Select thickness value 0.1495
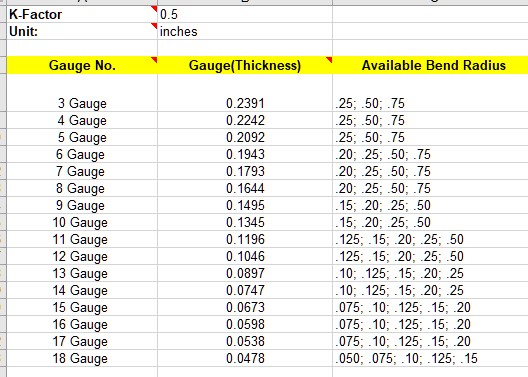This screenshot has height=377, width=528. pos(245,205)
